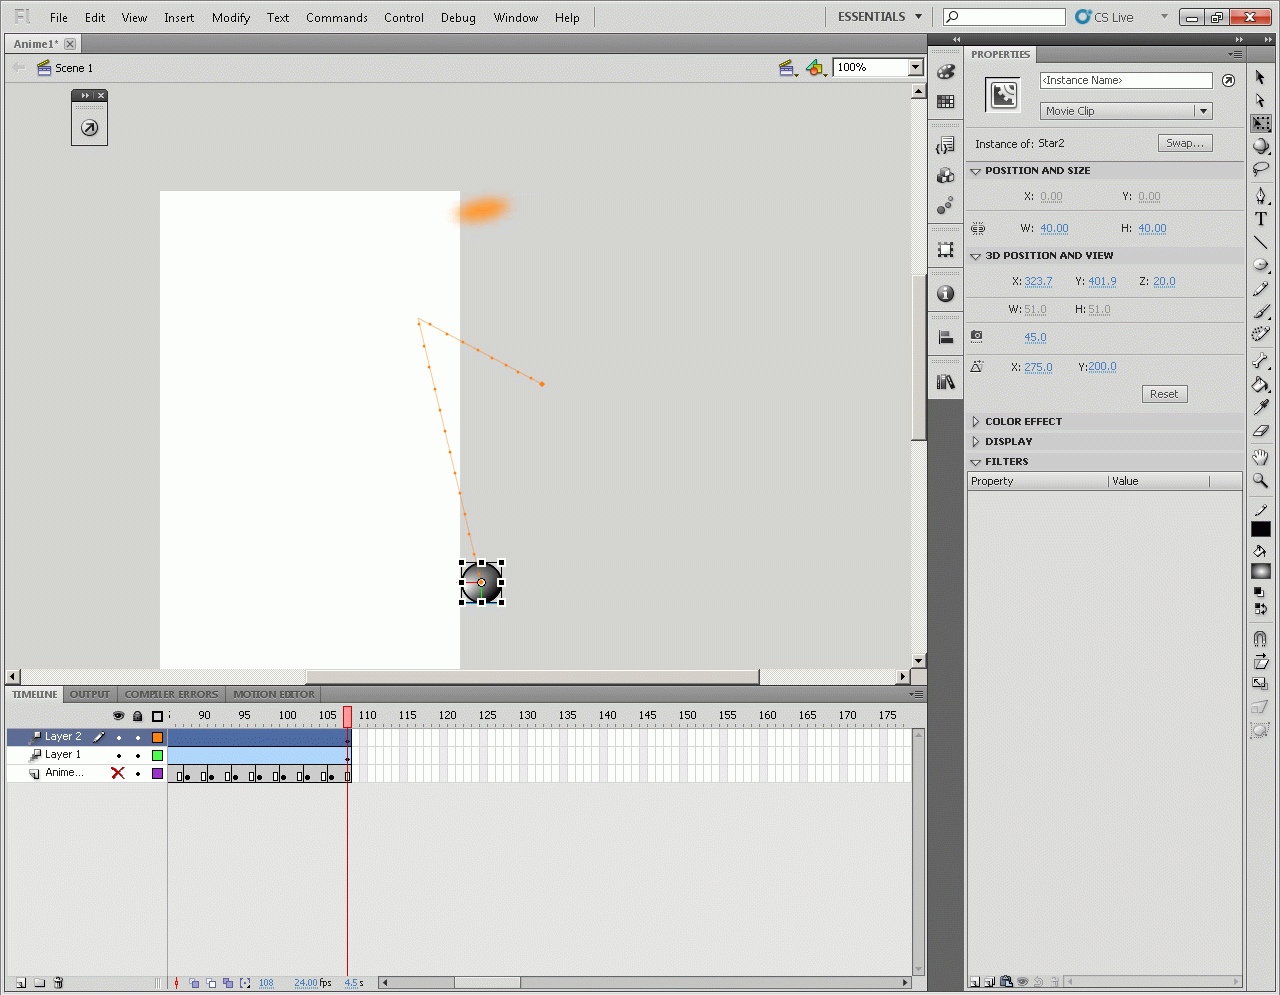The height and width of the screenshot is (995, 1280).
Task: Select the Zoom magnifier tool
Action: coord(1260,481)
